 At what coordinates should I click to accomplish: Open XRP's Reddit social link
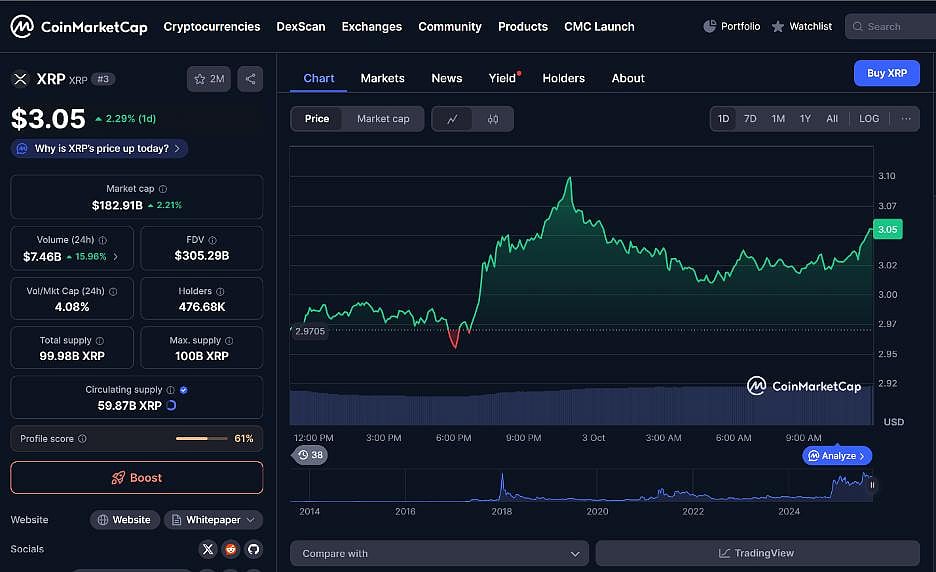coord(230,549)
